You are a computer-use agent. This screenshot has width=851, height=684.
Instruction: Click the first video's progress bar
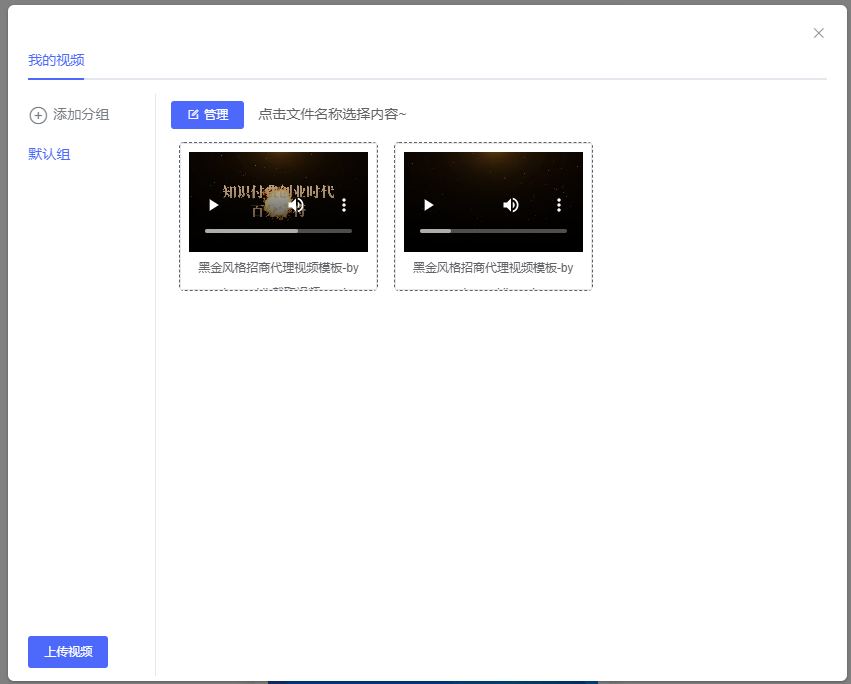click(x=278, y=230)
